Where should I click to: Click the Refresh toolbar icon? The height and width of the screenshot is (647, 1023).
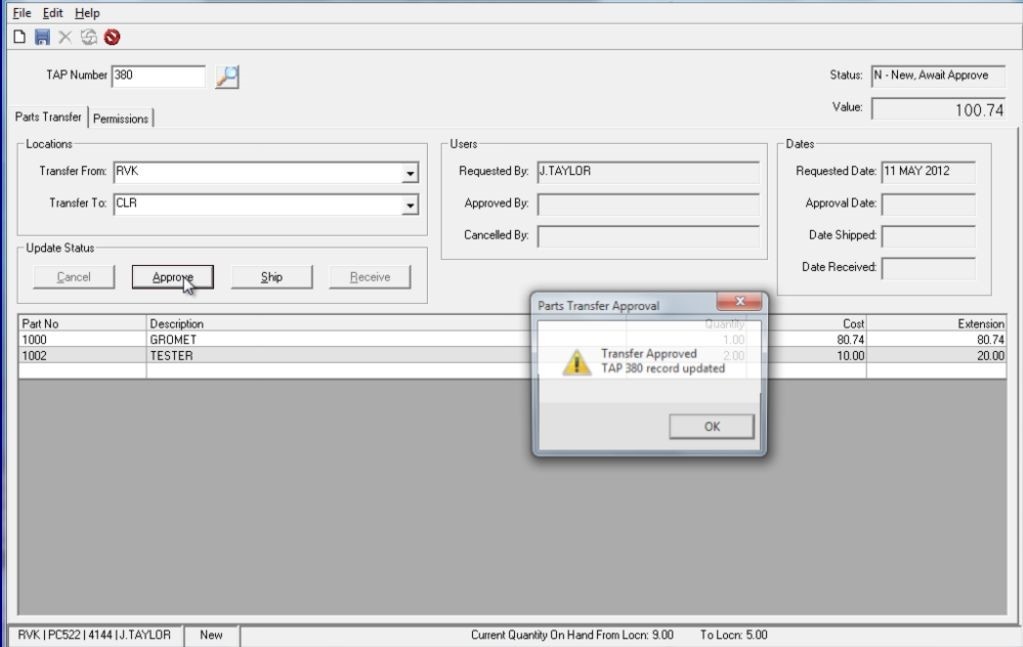[x=89, y=37]
